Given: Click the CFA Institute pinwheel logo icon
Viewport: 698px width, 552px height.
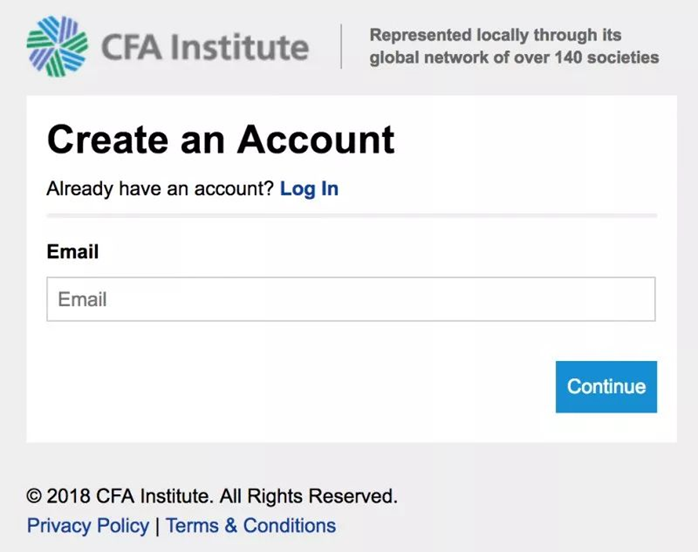Looking at the screenshot, I should click(x=57, y=46).
